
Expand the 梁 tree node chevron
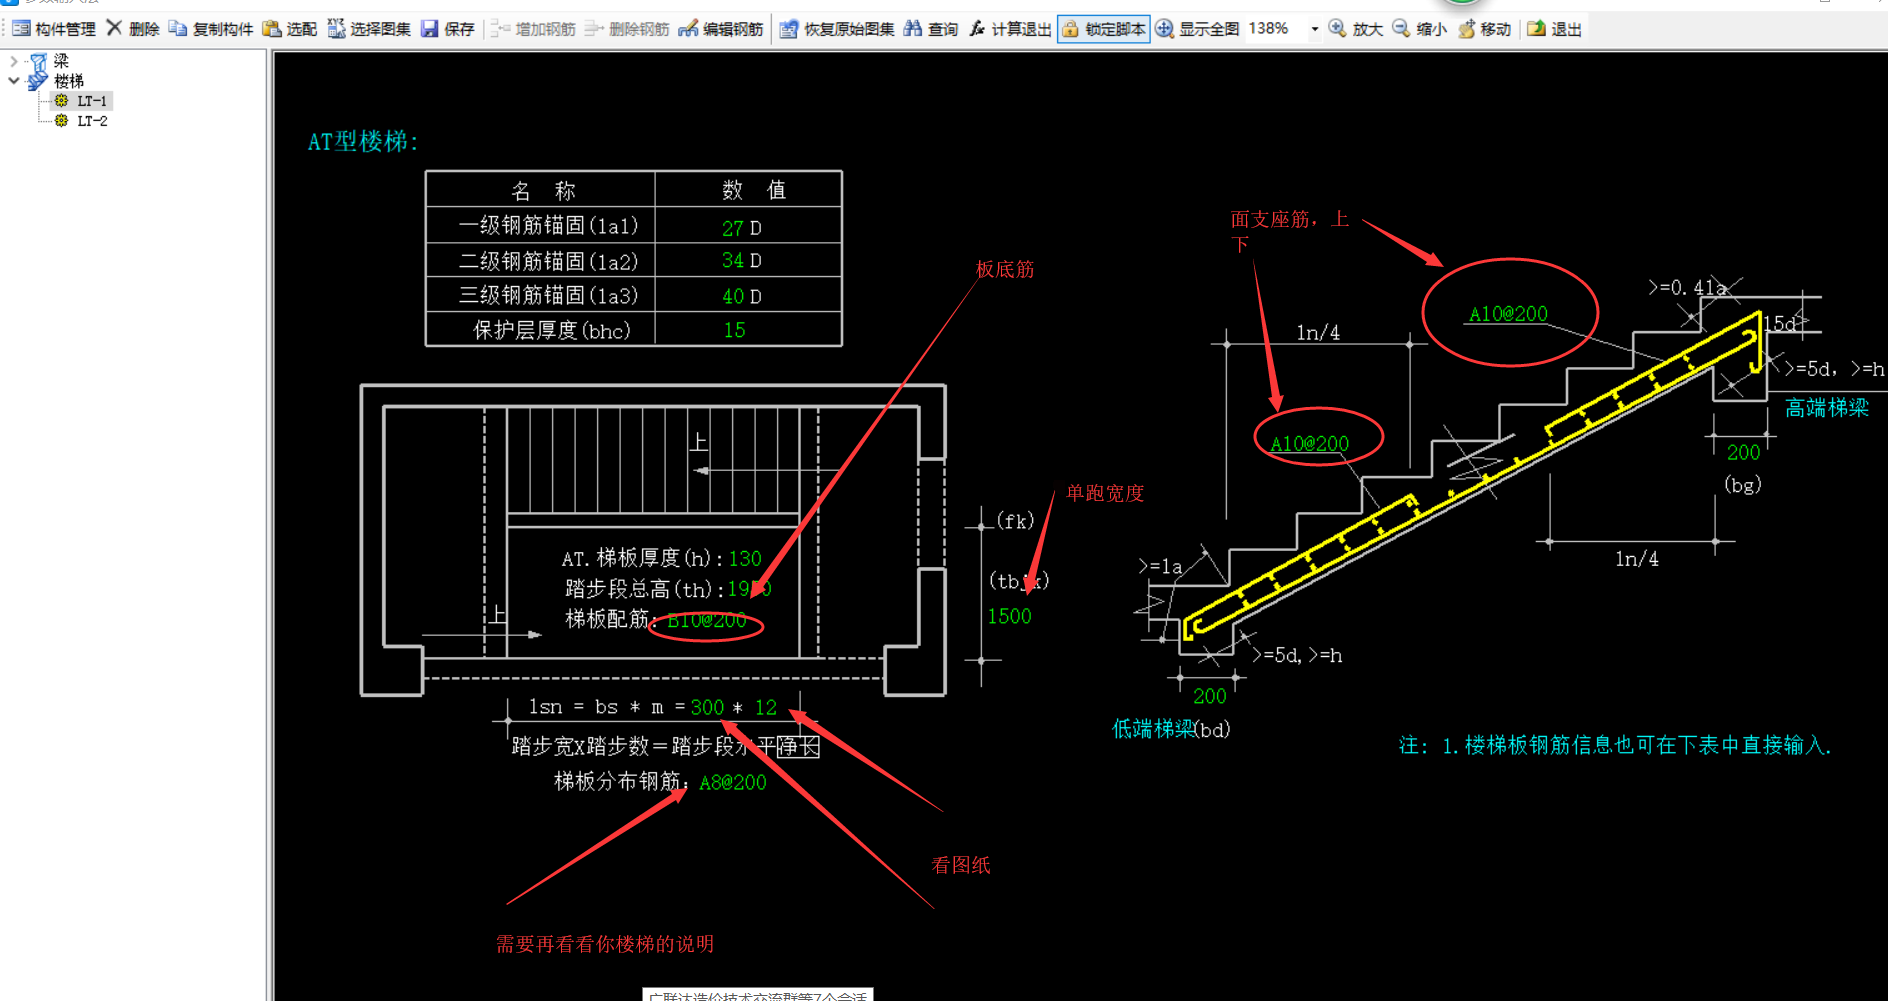click(13, 61)
